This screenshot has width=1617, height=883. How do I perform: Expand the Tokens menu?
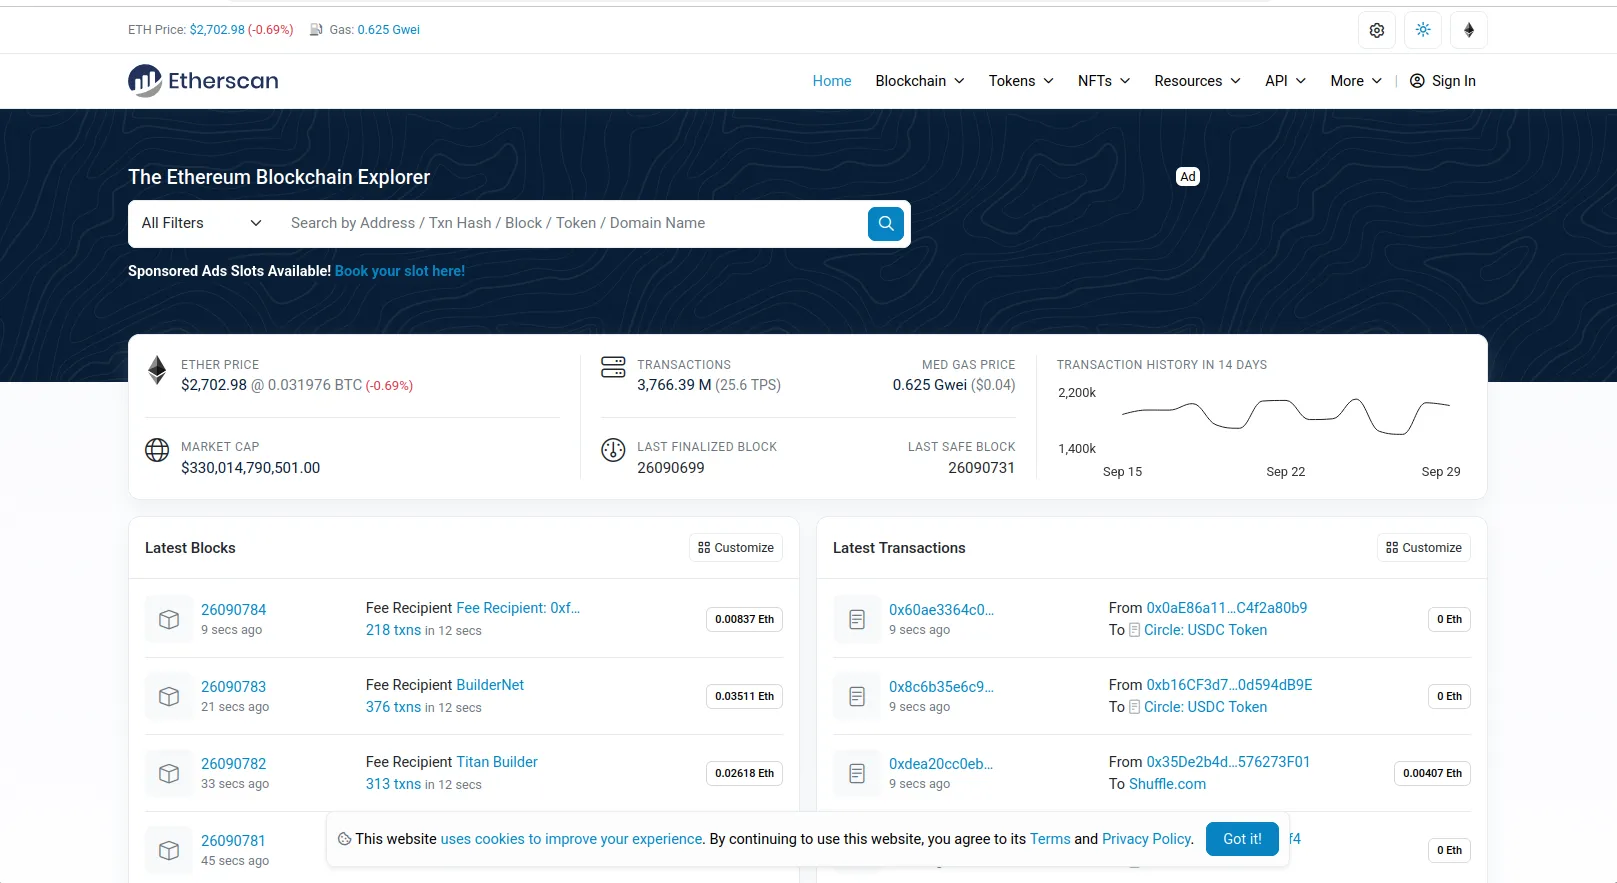point(1021,81)
